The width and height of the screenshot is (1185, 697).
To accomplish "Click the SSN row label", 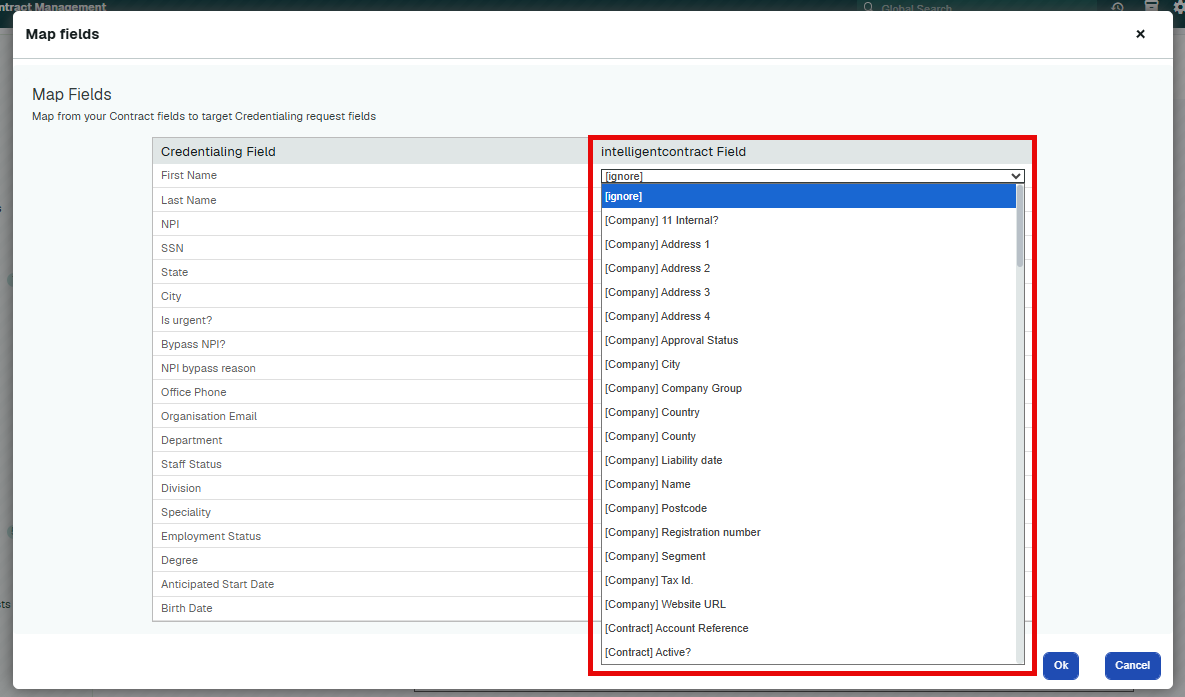I will coord(172,248).
